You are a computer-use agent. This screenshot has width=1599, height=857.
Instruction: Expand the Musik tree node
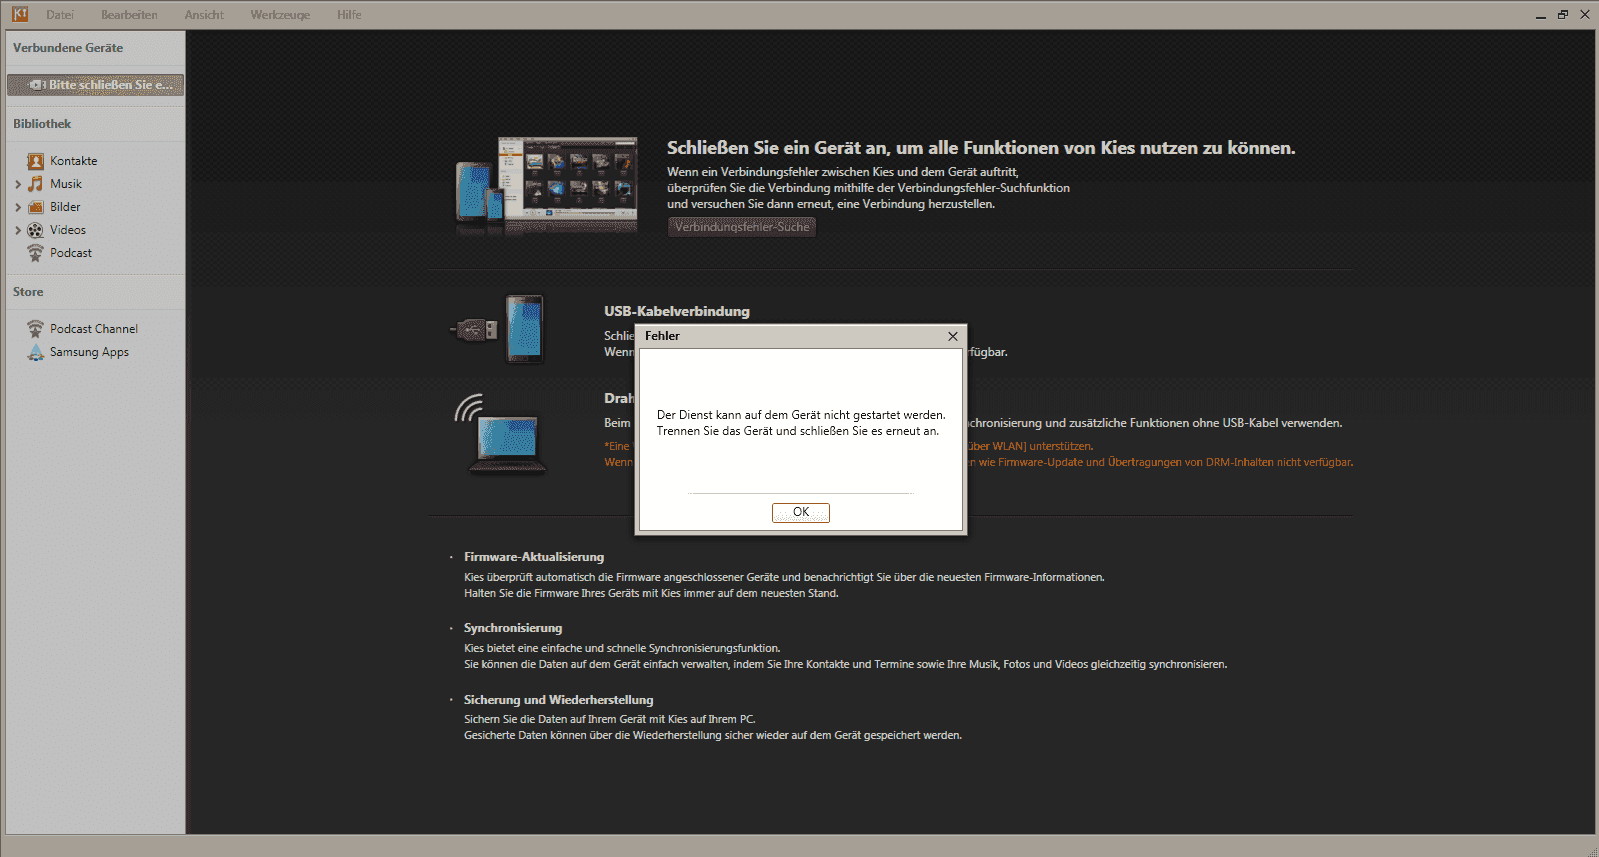coord(18,184)
